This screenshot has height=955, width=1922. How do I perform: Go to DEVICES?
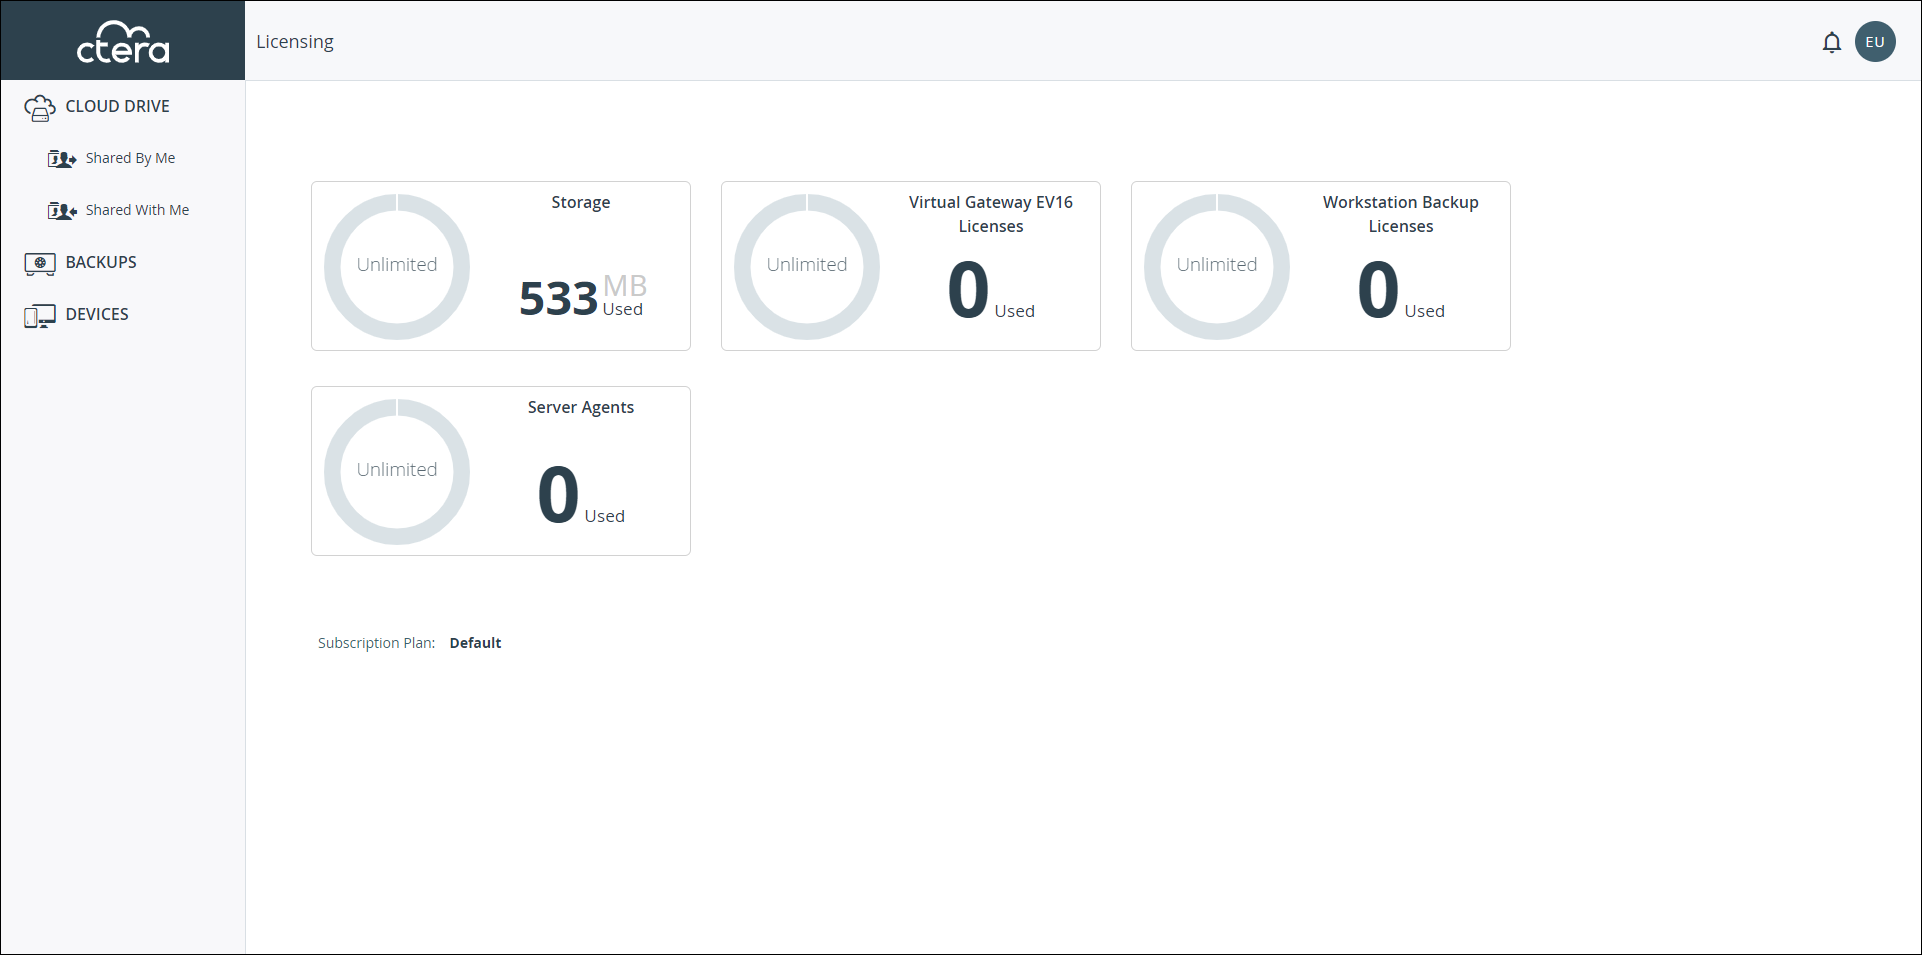coord(97,314)
